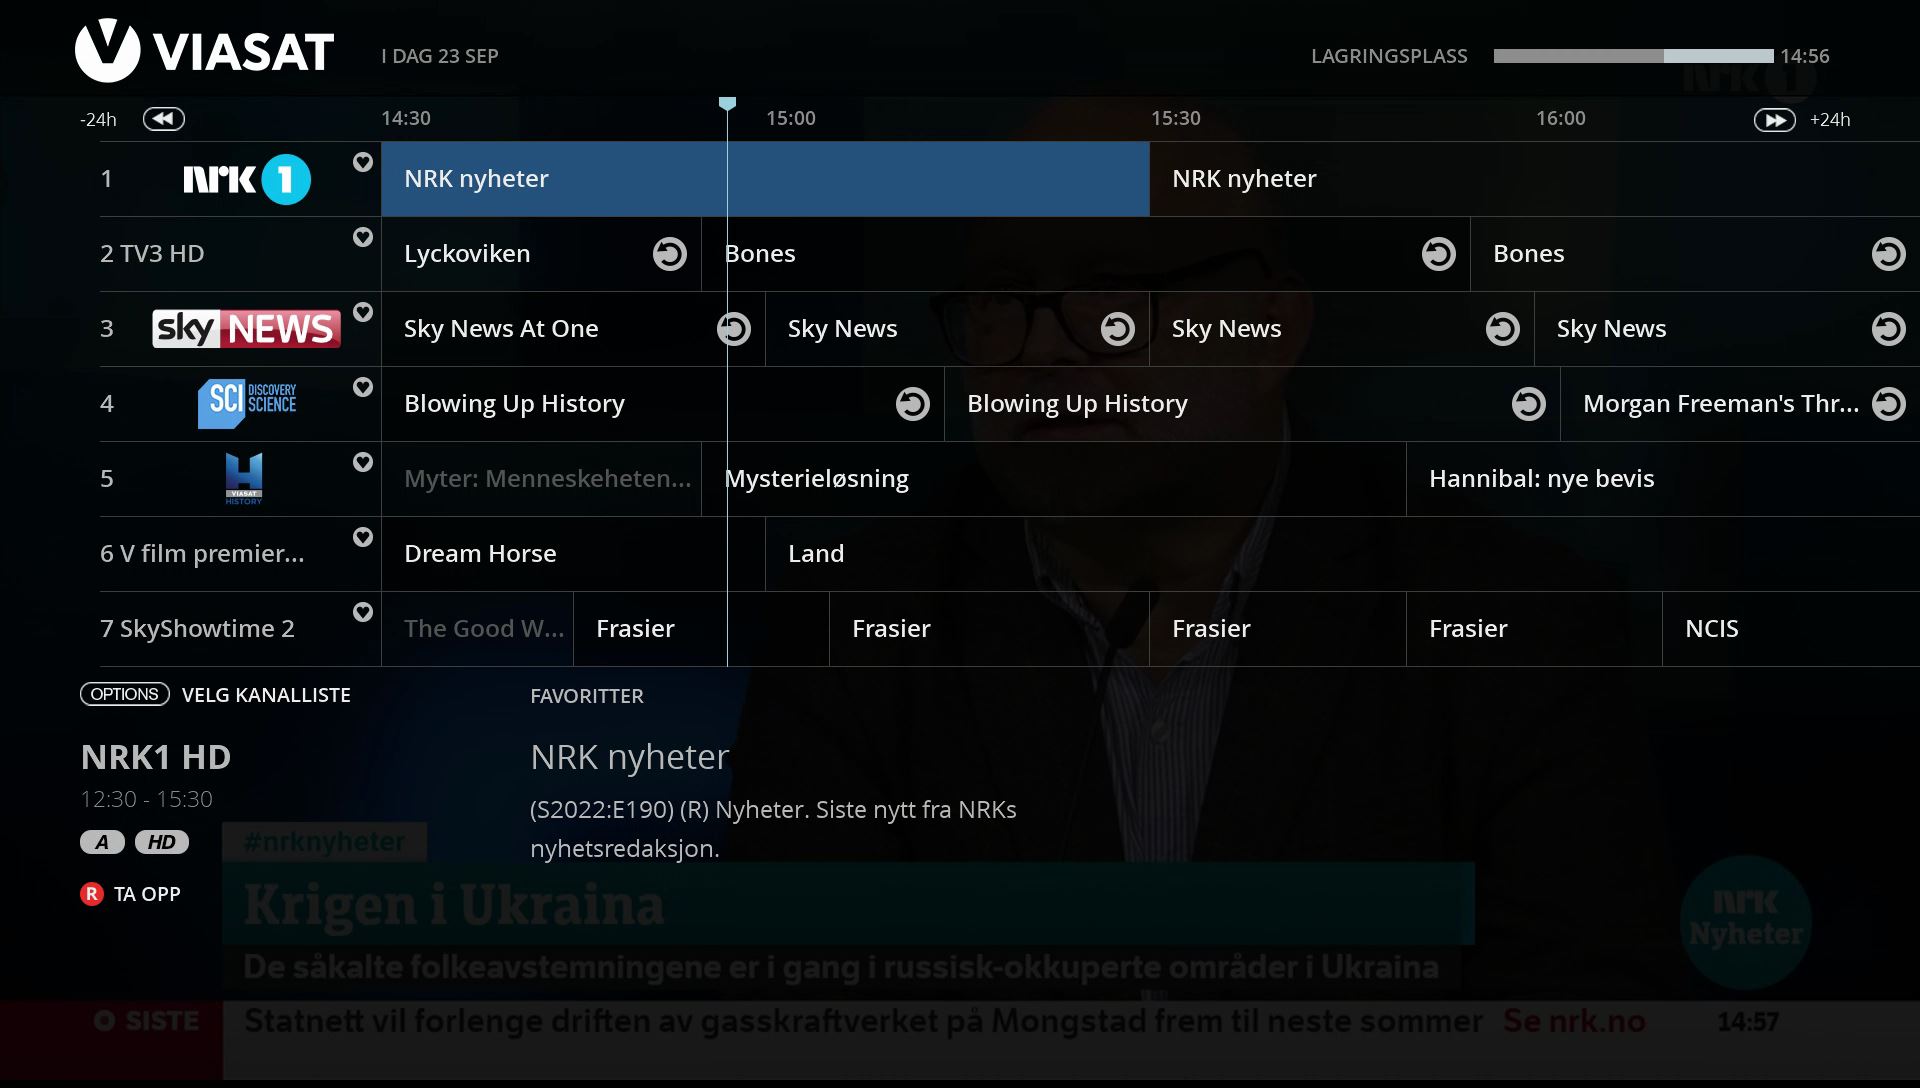Toggle favorite heart for NRK1 channel
This screenshot has height=1088, width=1920.
tap(363, 162)
